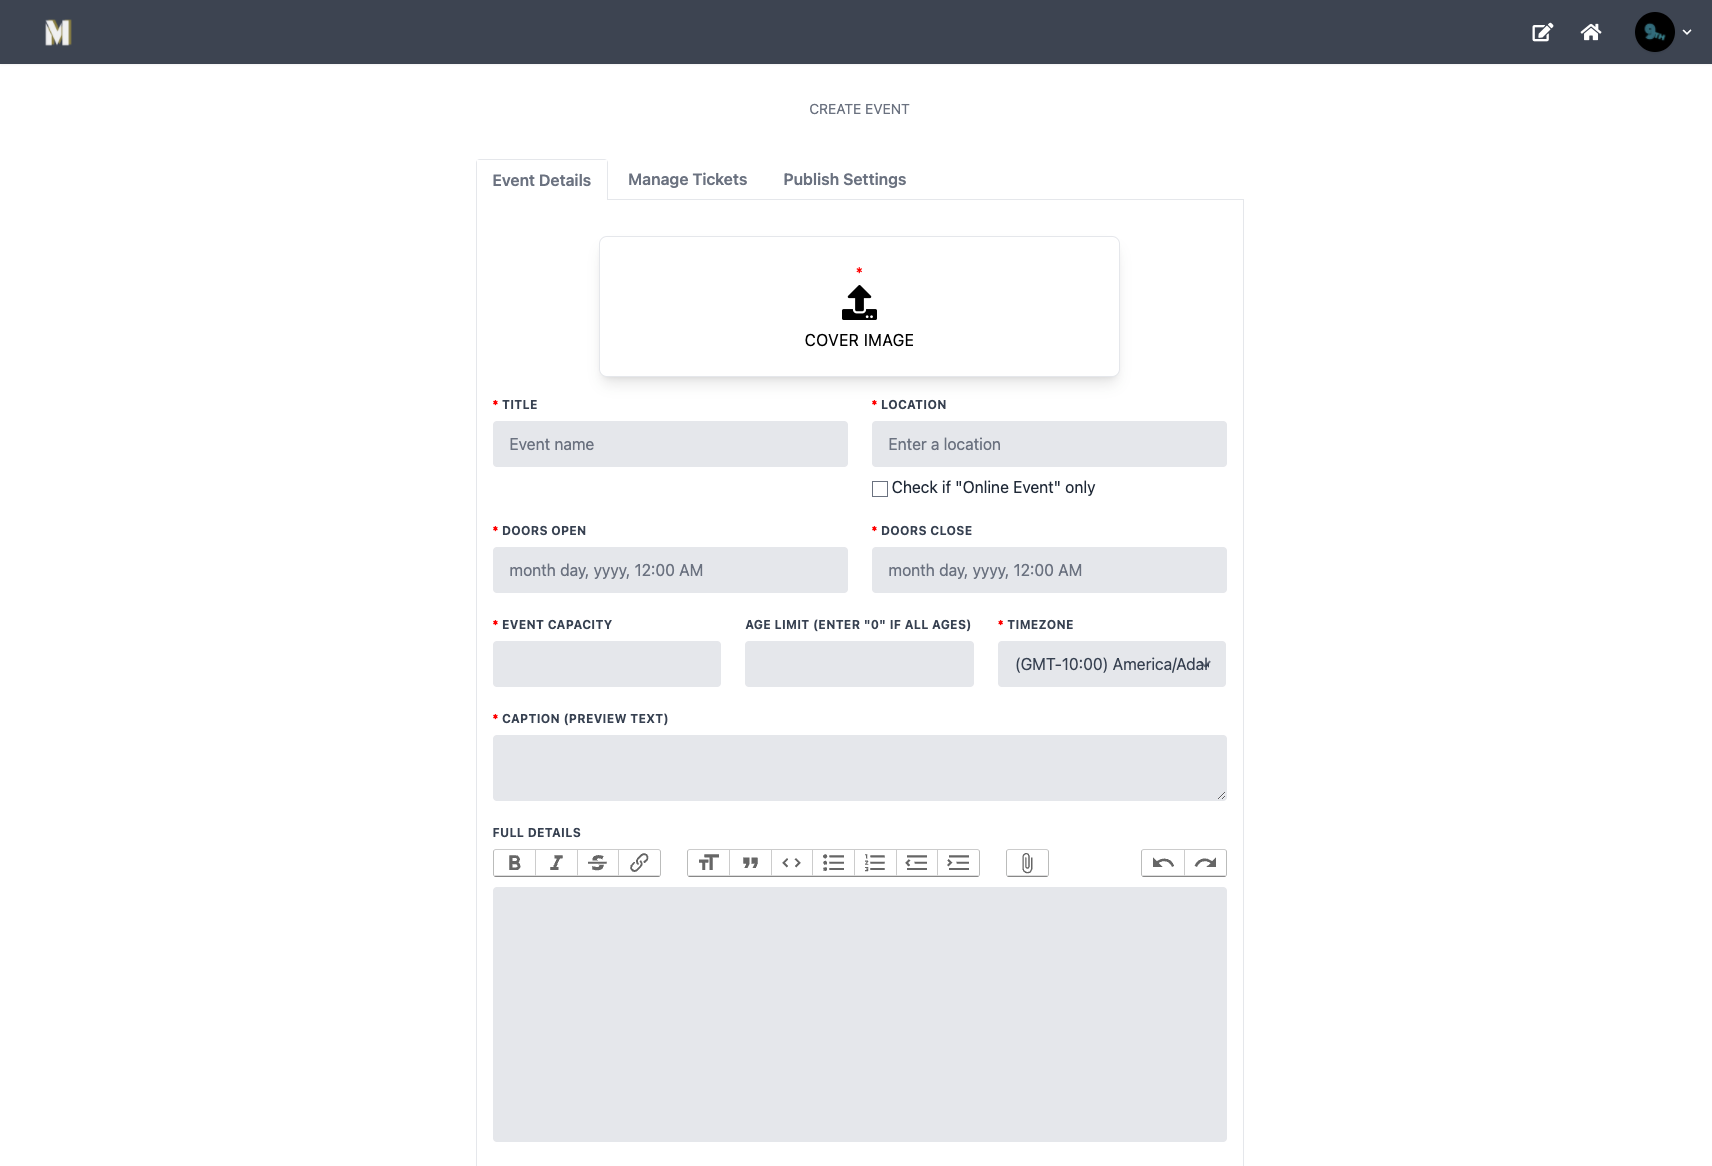Toggle italic formatting
The width and height of the screenshot is (1712, 1166).
coord(556,863)
